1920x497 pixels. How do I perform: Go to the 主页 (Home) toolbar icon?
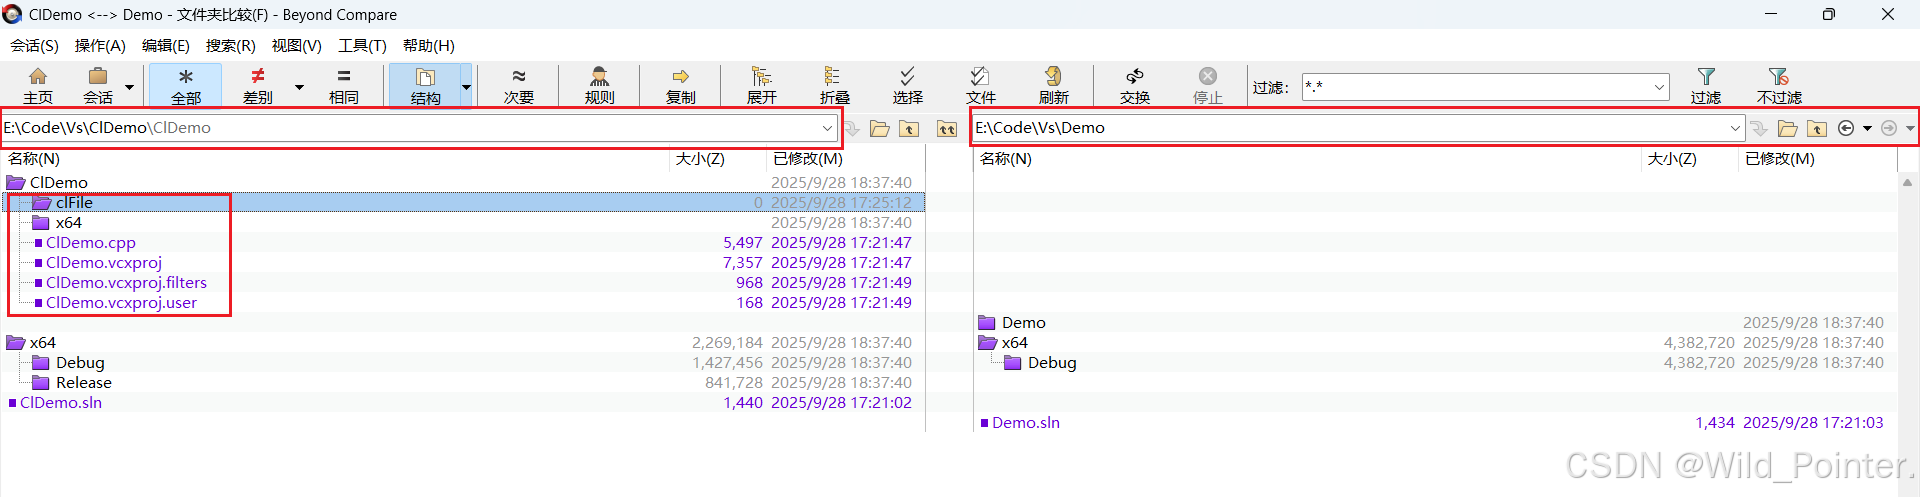(x=38, y=86)
